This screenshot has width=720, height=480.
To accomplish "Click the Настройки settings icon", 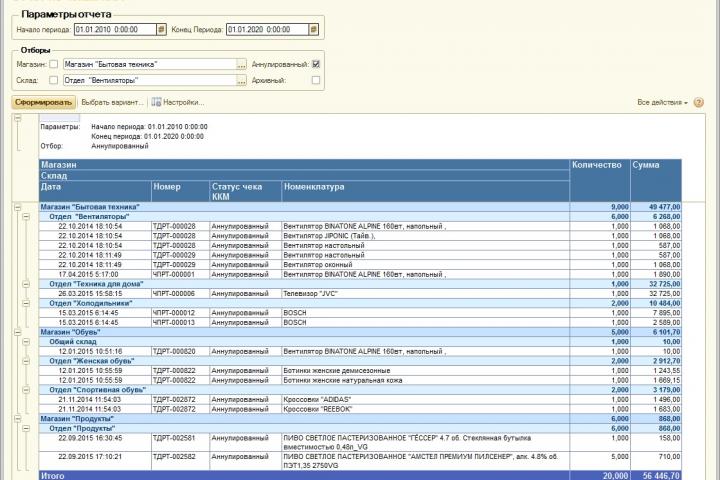I will click(x=156, y=102).
